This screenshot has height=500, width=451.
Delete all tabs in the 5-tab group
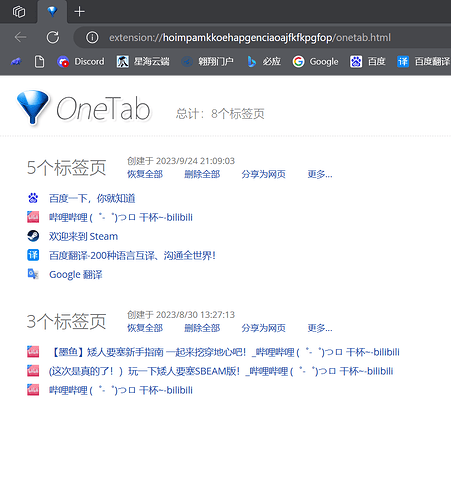point(202,174)
